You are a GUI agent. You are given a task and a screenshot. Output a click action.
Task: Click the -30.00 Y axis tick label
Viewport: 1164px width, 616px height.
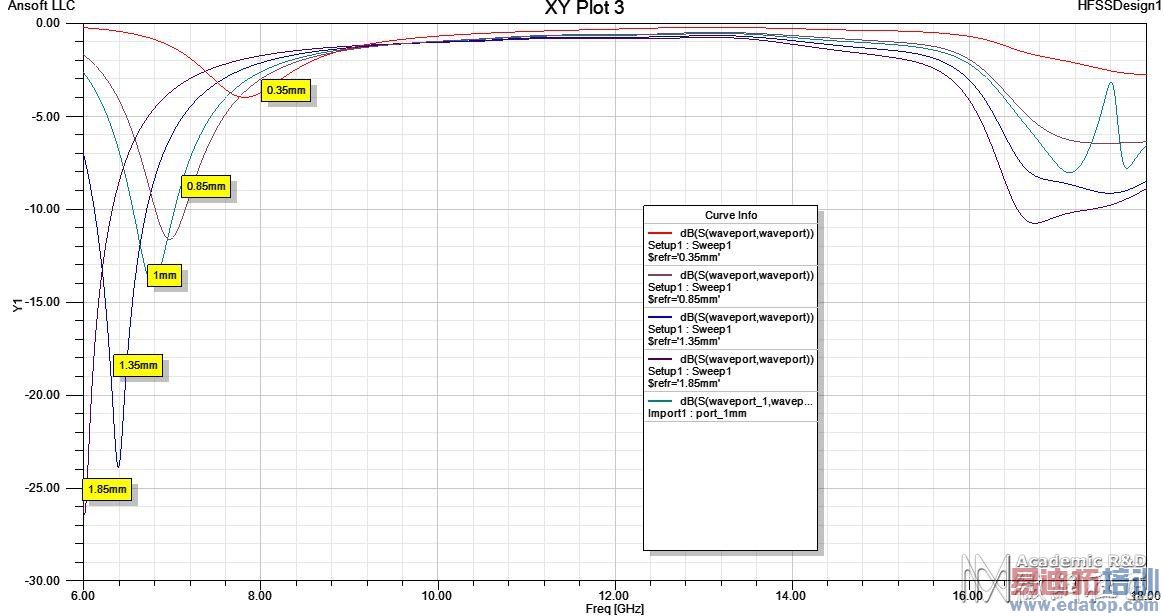pyautogui.click(x=42, y=580)
